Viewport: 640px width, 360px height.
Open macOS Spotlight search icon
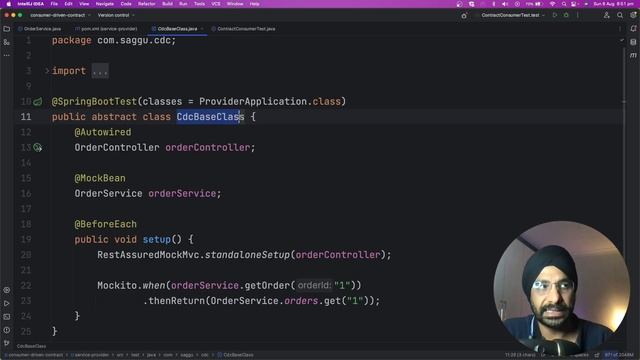point(564,4)
